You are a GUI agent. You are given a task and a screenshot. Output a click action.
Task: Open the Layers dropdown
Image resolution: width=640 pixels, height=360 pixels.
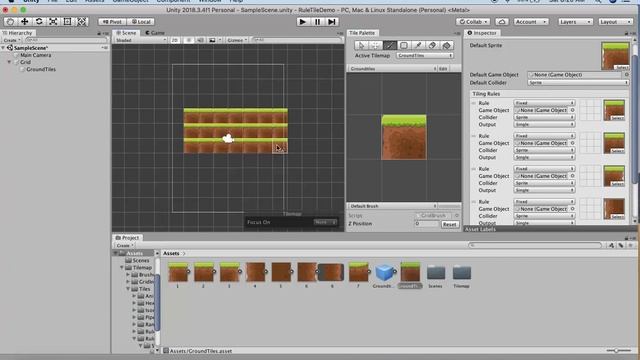coord(576,22)
